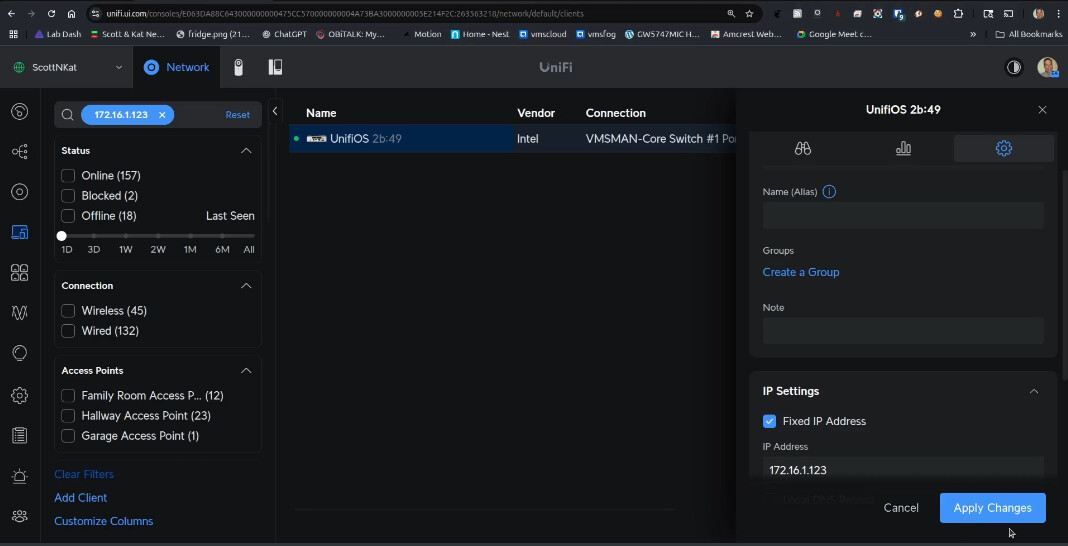Click the Add Client link
The image size is (1068, 546).
(80, 498)
